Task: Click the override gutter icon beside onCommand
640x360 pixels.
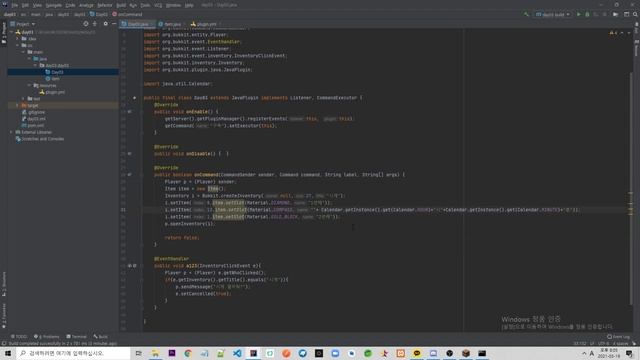Action: [x=129, y=175]
